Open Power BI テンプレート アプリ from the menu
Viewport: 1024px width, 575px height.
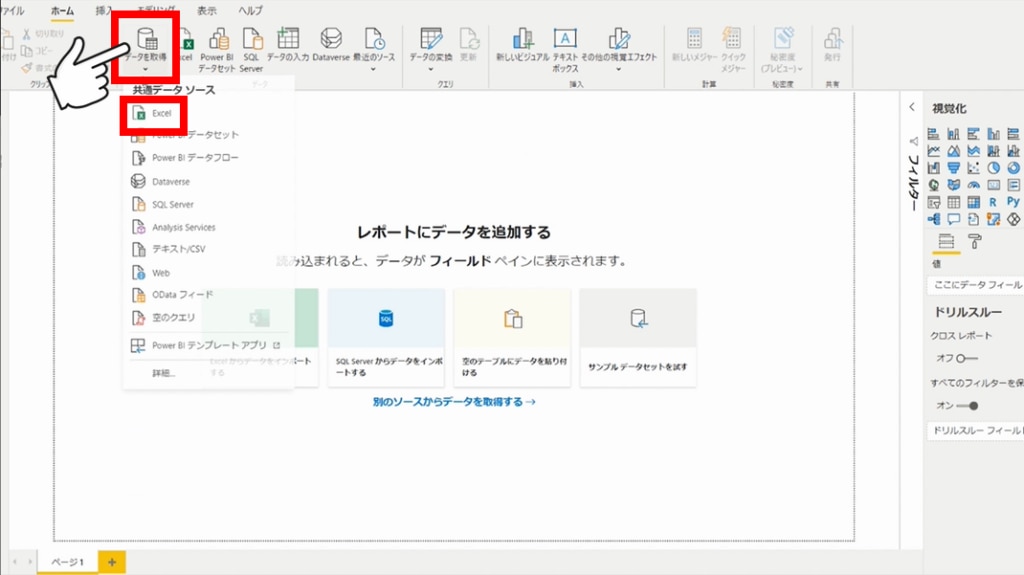[x=208, y=345]
